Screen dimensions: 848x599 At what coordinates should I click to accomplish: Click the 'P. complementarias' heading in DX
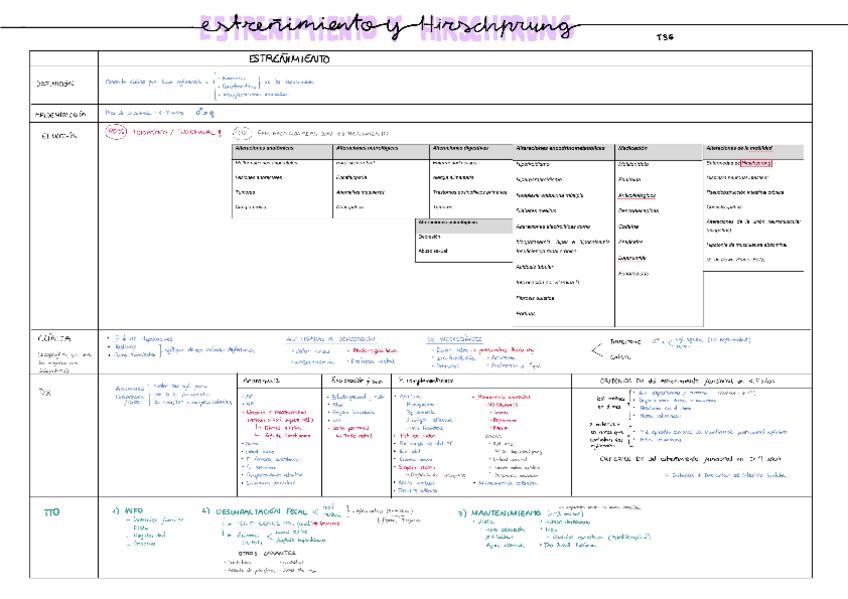[426, 381]
